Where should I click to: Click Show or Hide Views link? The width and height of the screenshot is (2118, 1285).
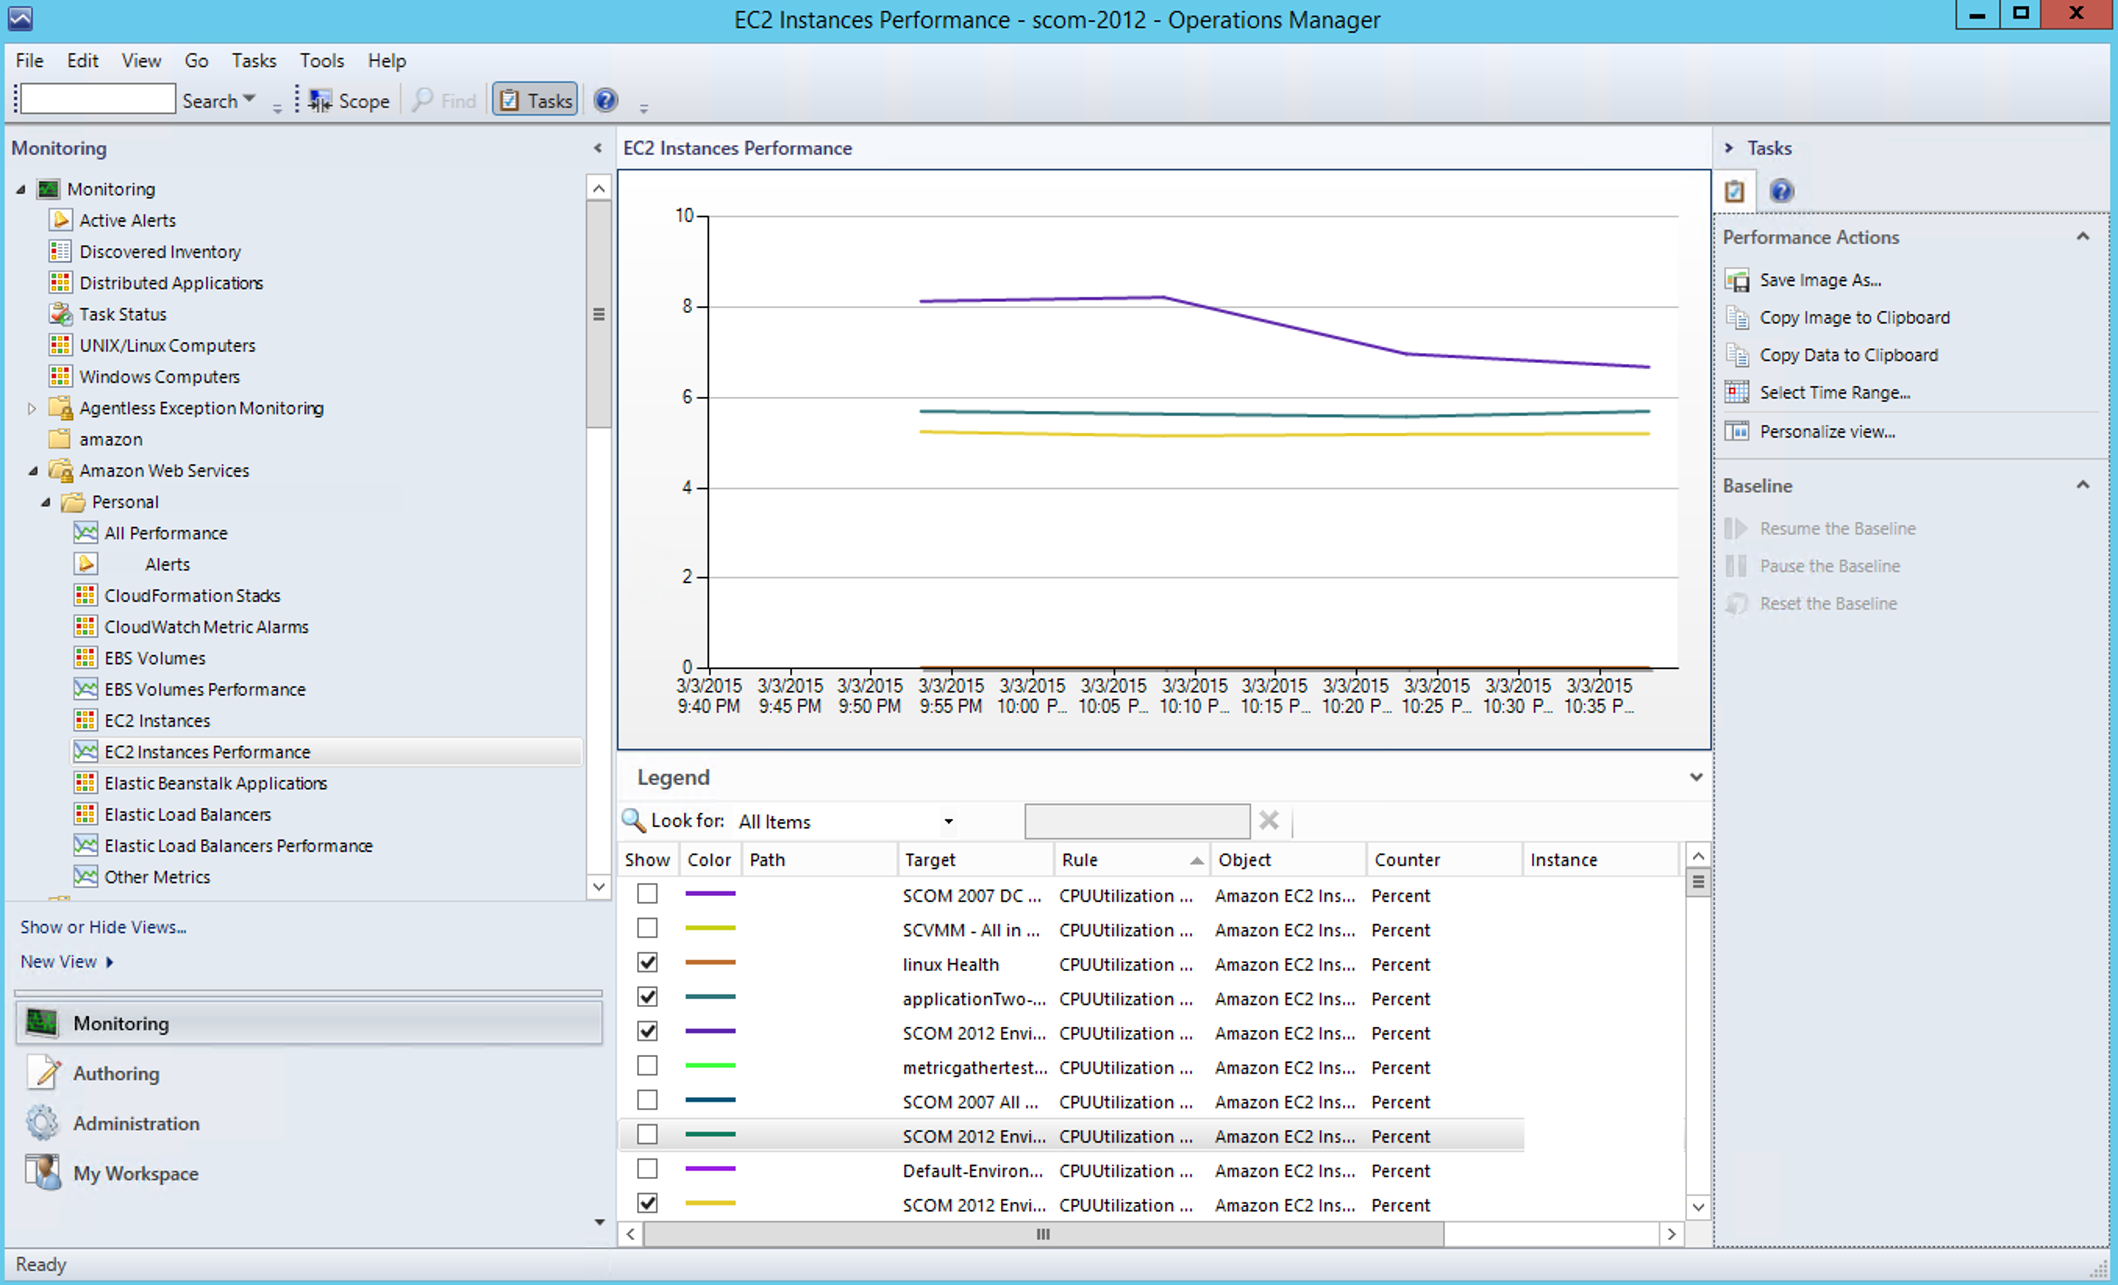pos(103,927)
